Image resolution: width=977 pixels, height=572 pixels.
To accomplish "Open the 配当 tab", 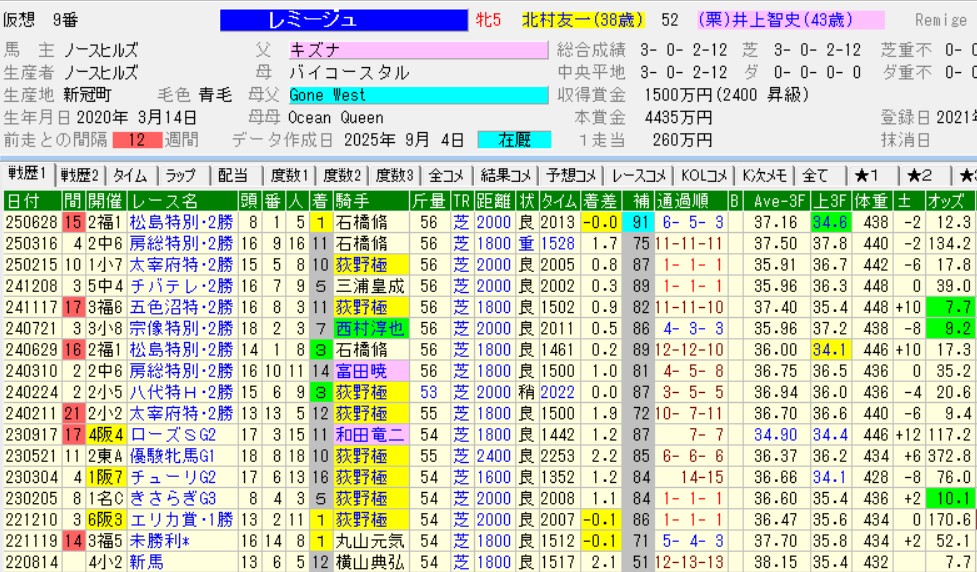I will (x=233, y=175).
